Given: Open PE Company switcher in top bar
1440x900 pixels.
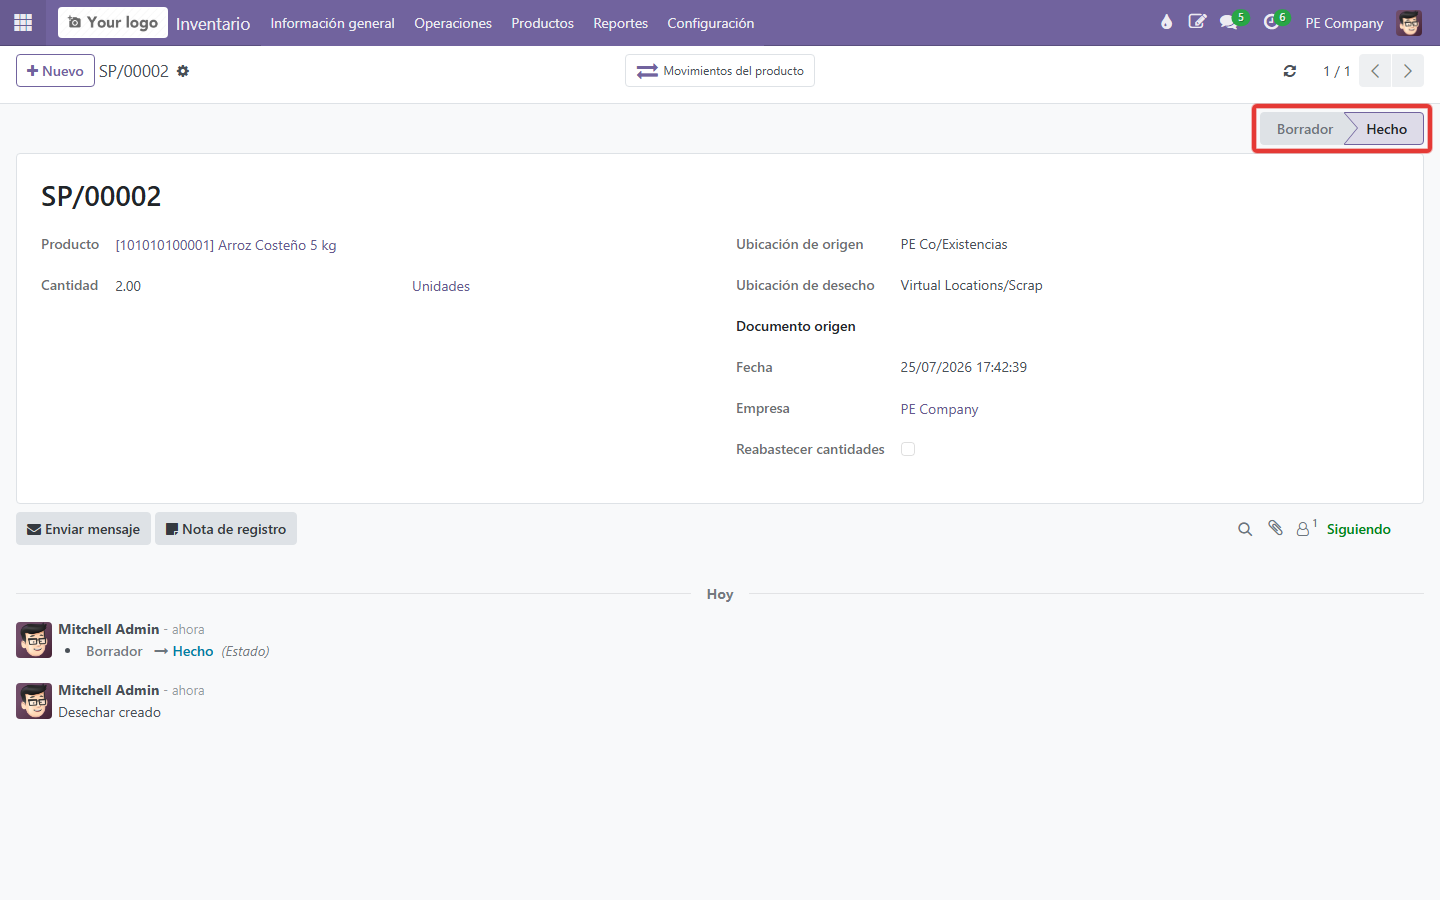Looking at the screenshot, I should [x=1344, y=23].
